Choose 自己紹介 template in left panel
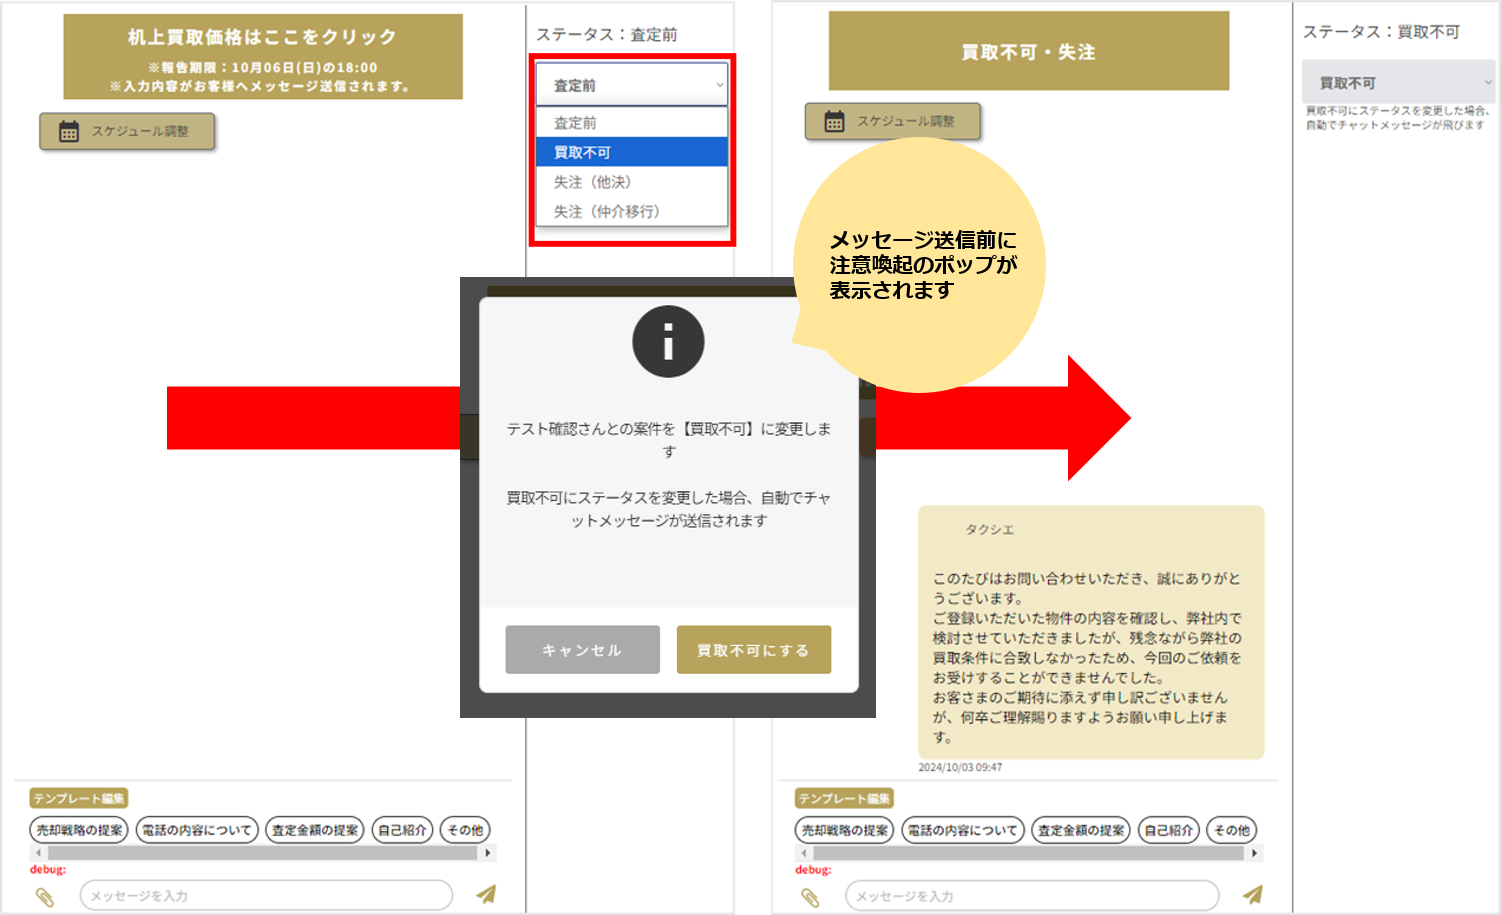The width and height of the screenshot is (1501, 915). coord(402,830)
